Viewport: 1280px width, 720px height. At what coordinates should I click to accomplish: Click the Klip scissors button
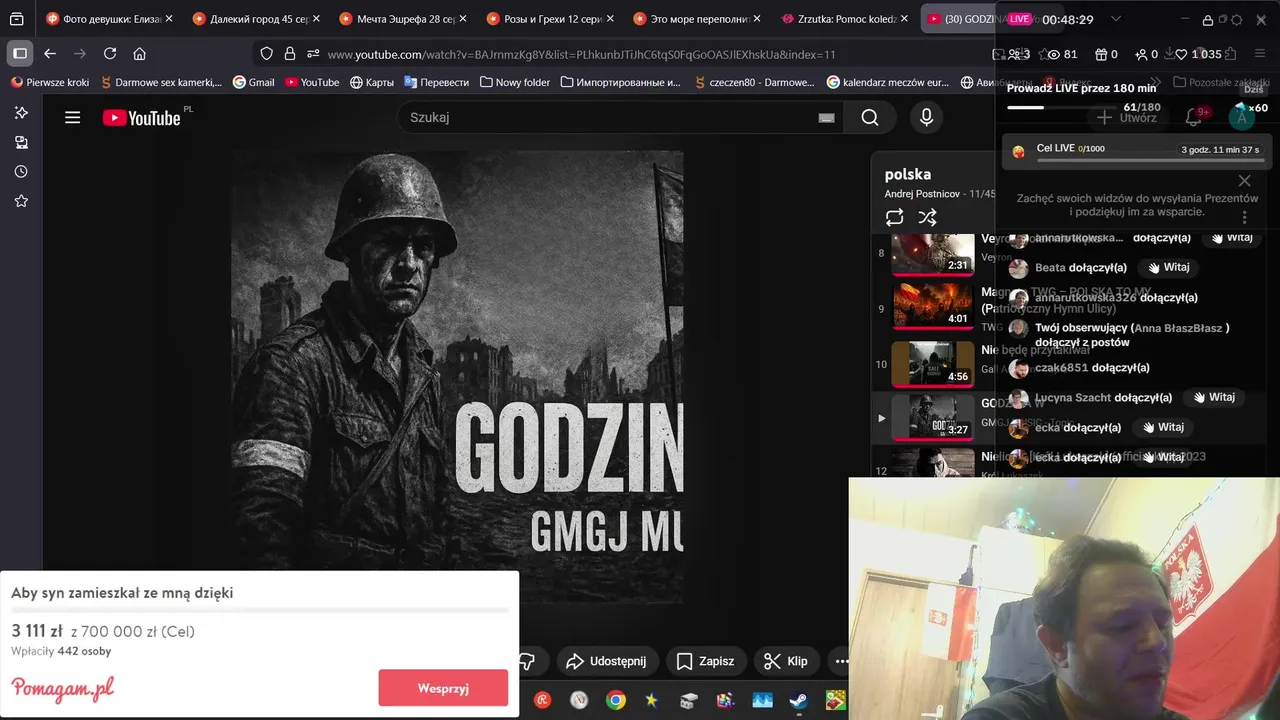point(785,661)
